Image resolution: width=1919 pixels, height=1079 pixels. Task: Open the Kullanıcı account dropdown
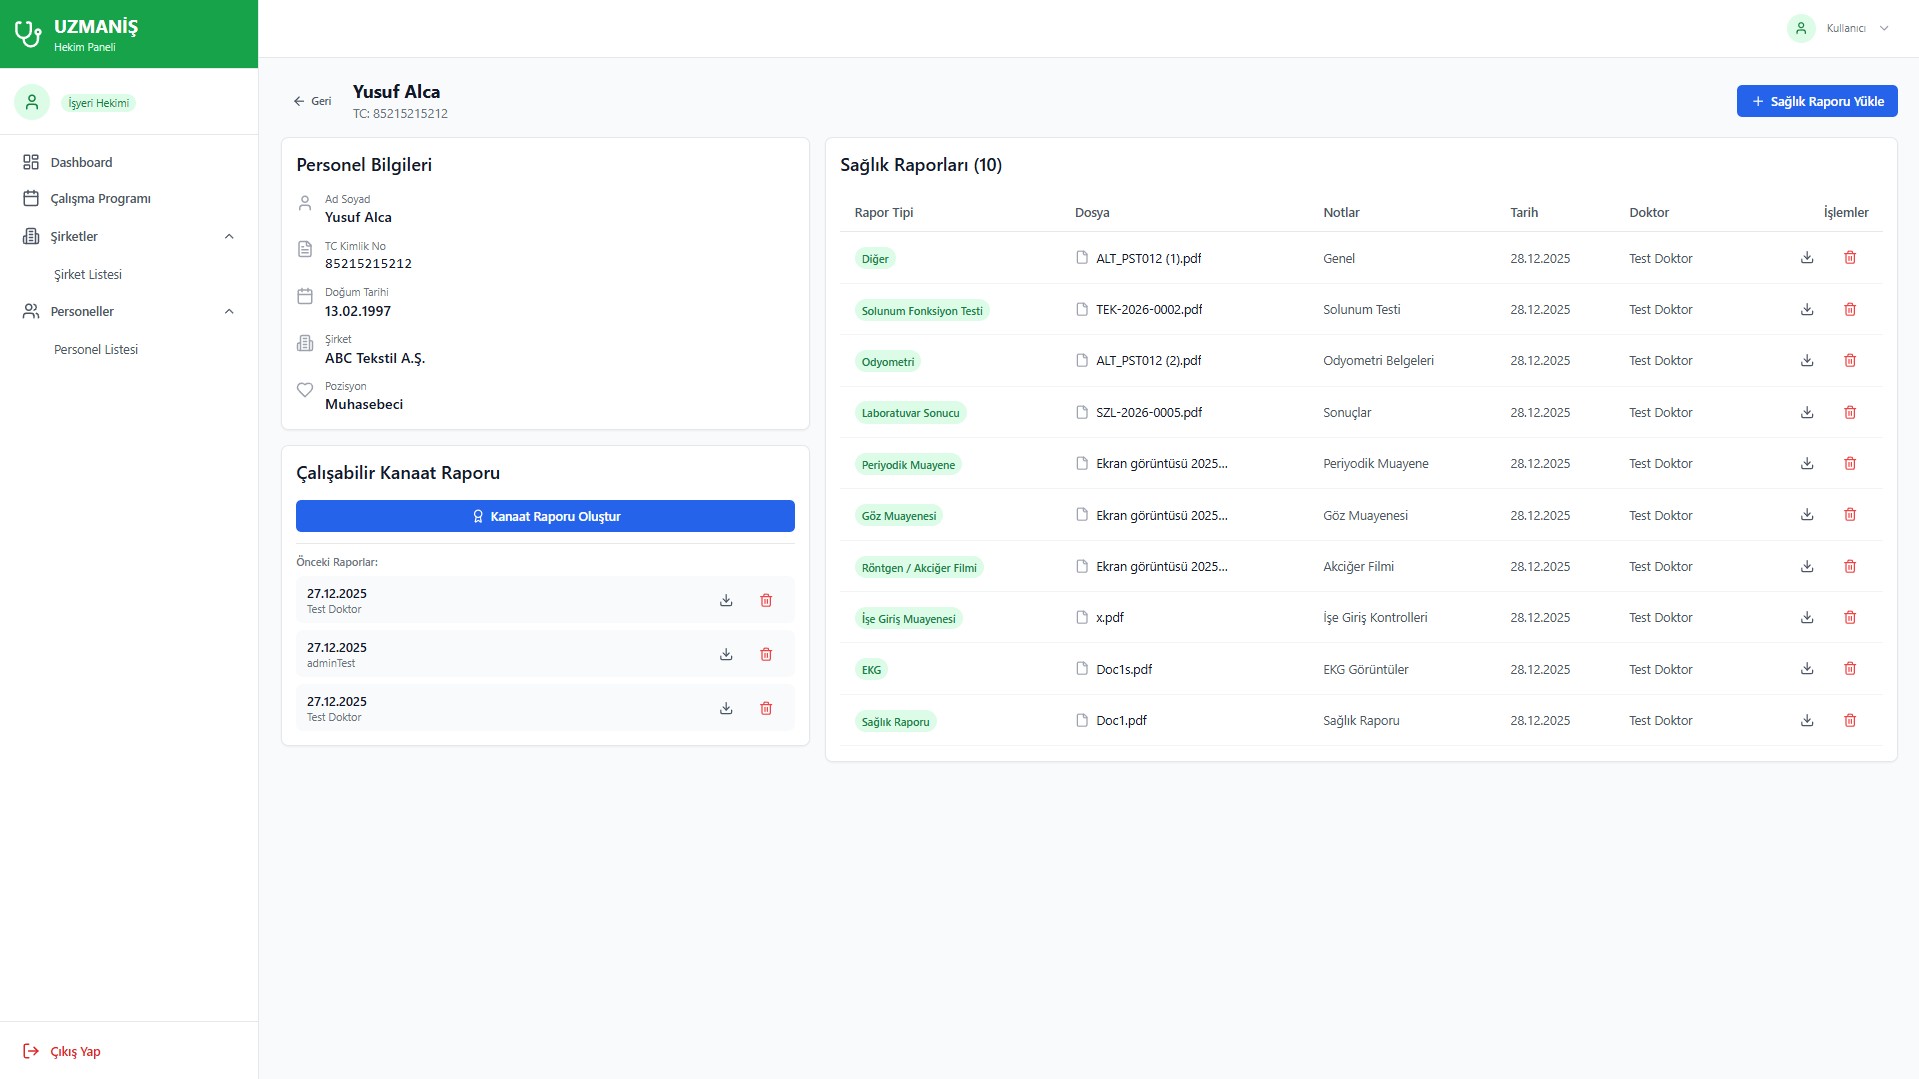1839,28
